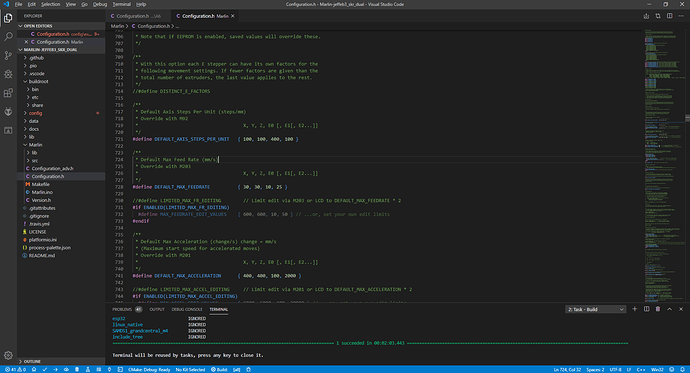
Task: Click No Kit Selected in status bar
Action: 190,369
